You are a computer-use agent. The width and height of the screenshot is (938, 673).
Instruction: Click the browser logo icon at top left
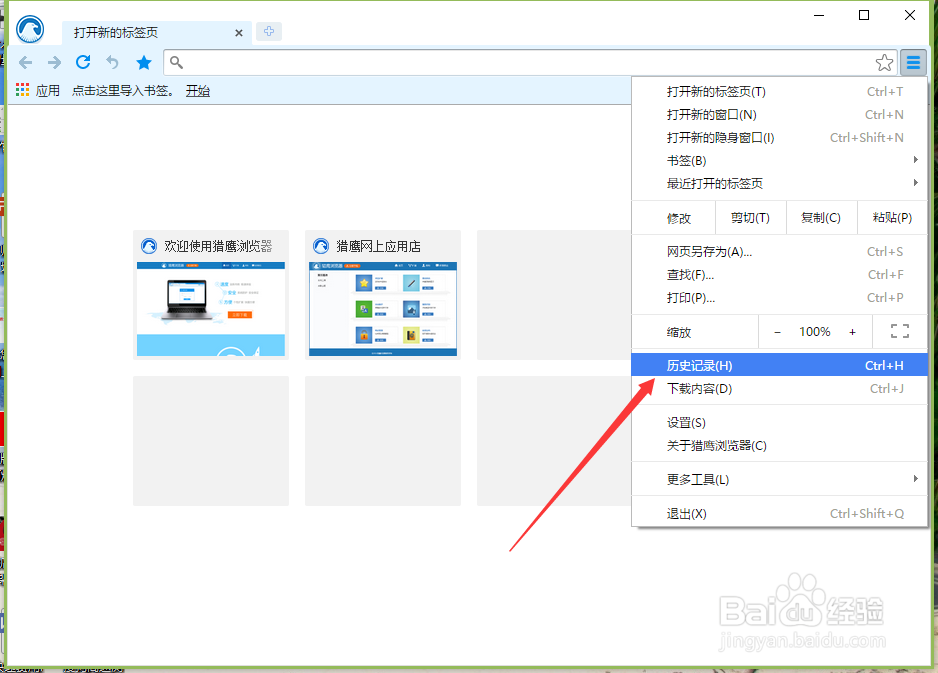[x=30, y=28]
